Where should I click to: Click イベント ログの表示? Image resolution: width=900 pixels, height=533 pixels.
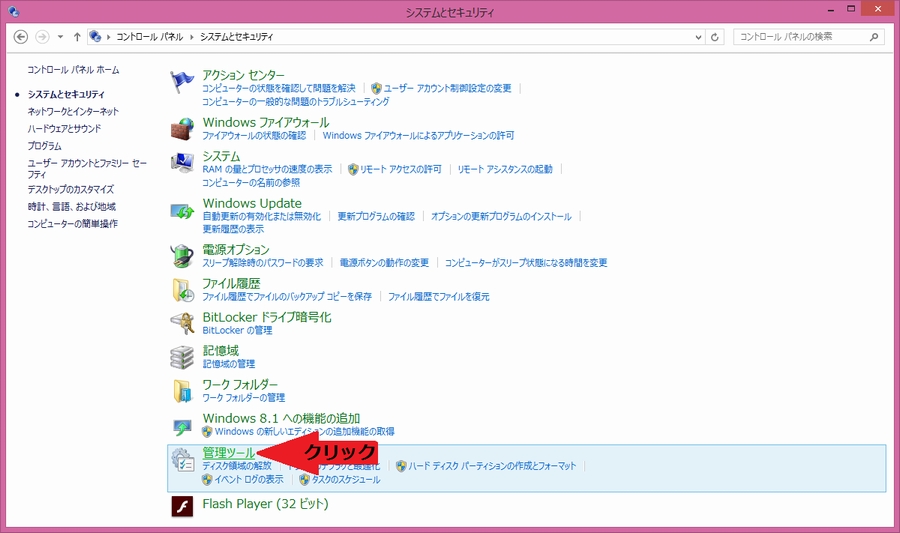pos(249,479)
